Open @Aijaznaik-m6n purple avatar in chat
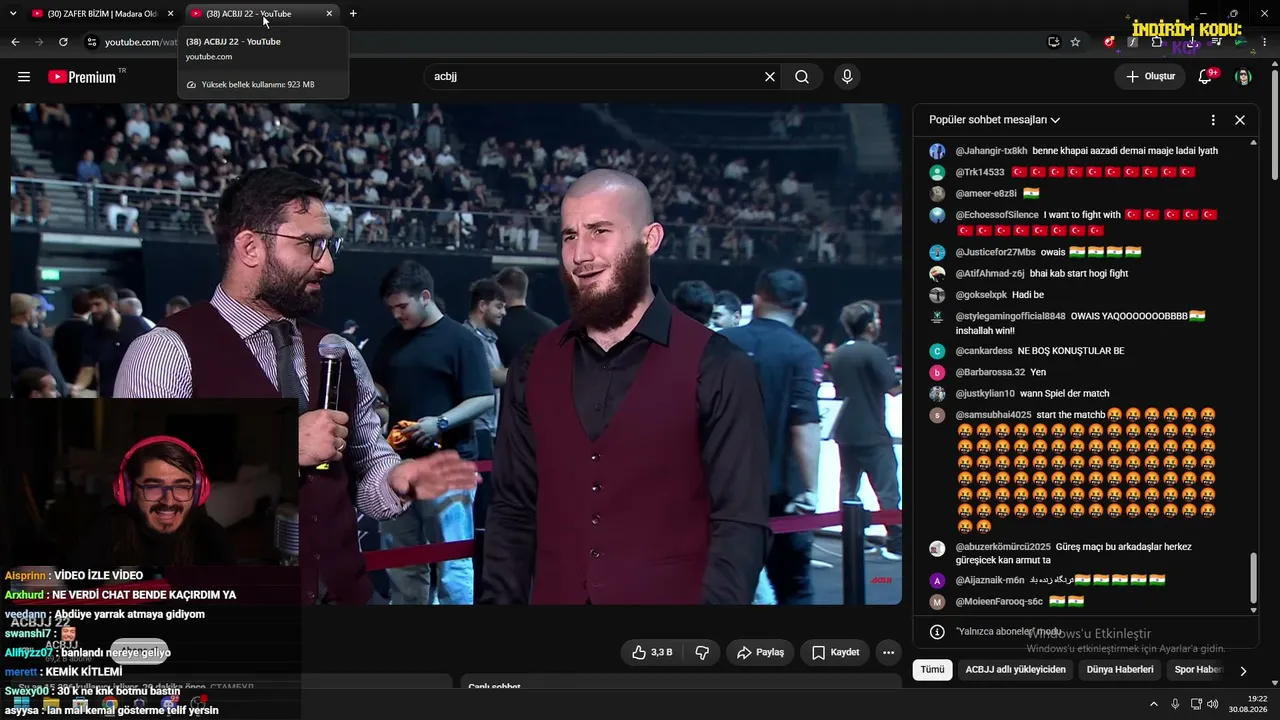Viewport: 1280px width, 720px height. coord(937,580)
